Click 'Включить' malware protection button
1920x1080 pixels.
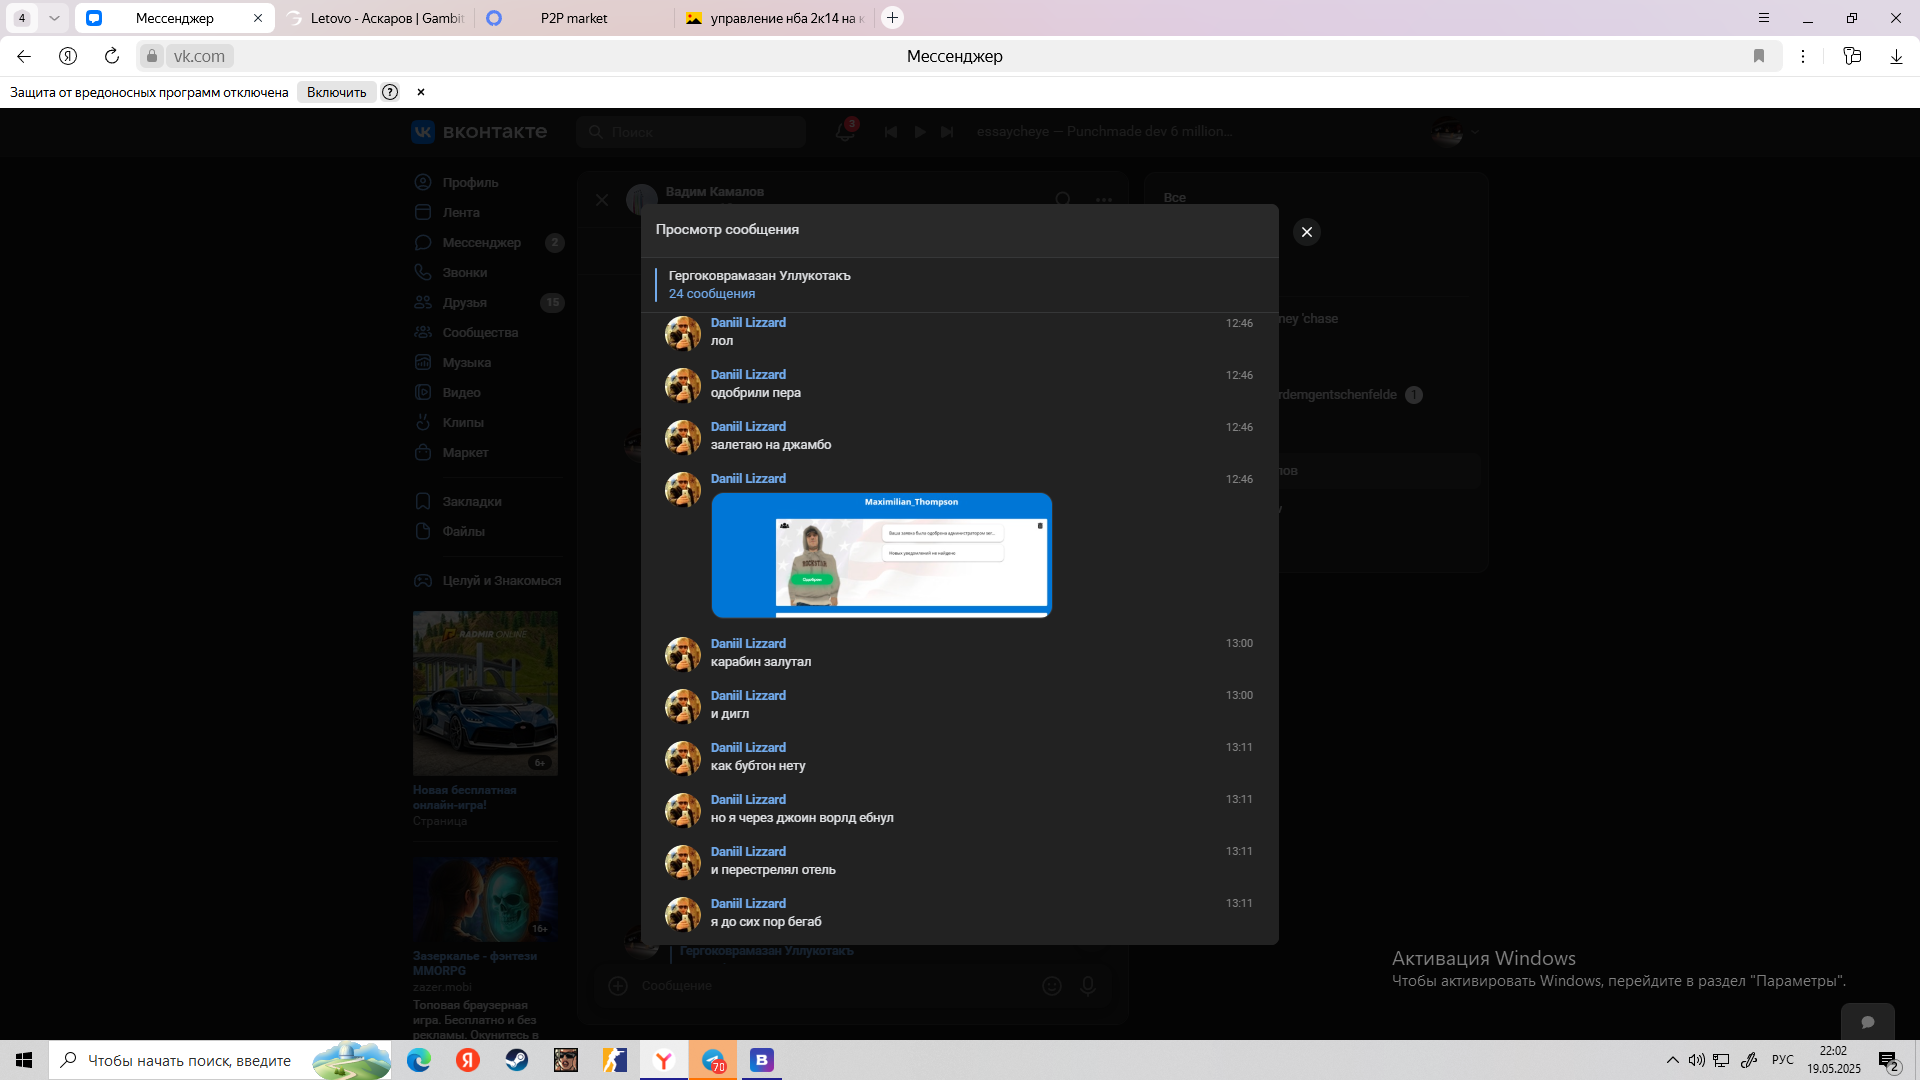click(x=336, y=92)
